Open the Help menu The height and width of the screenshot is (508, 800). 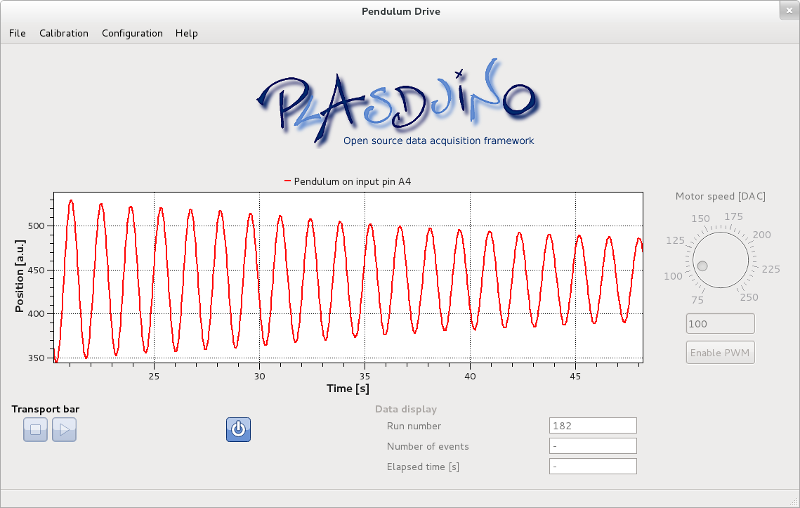186,33
